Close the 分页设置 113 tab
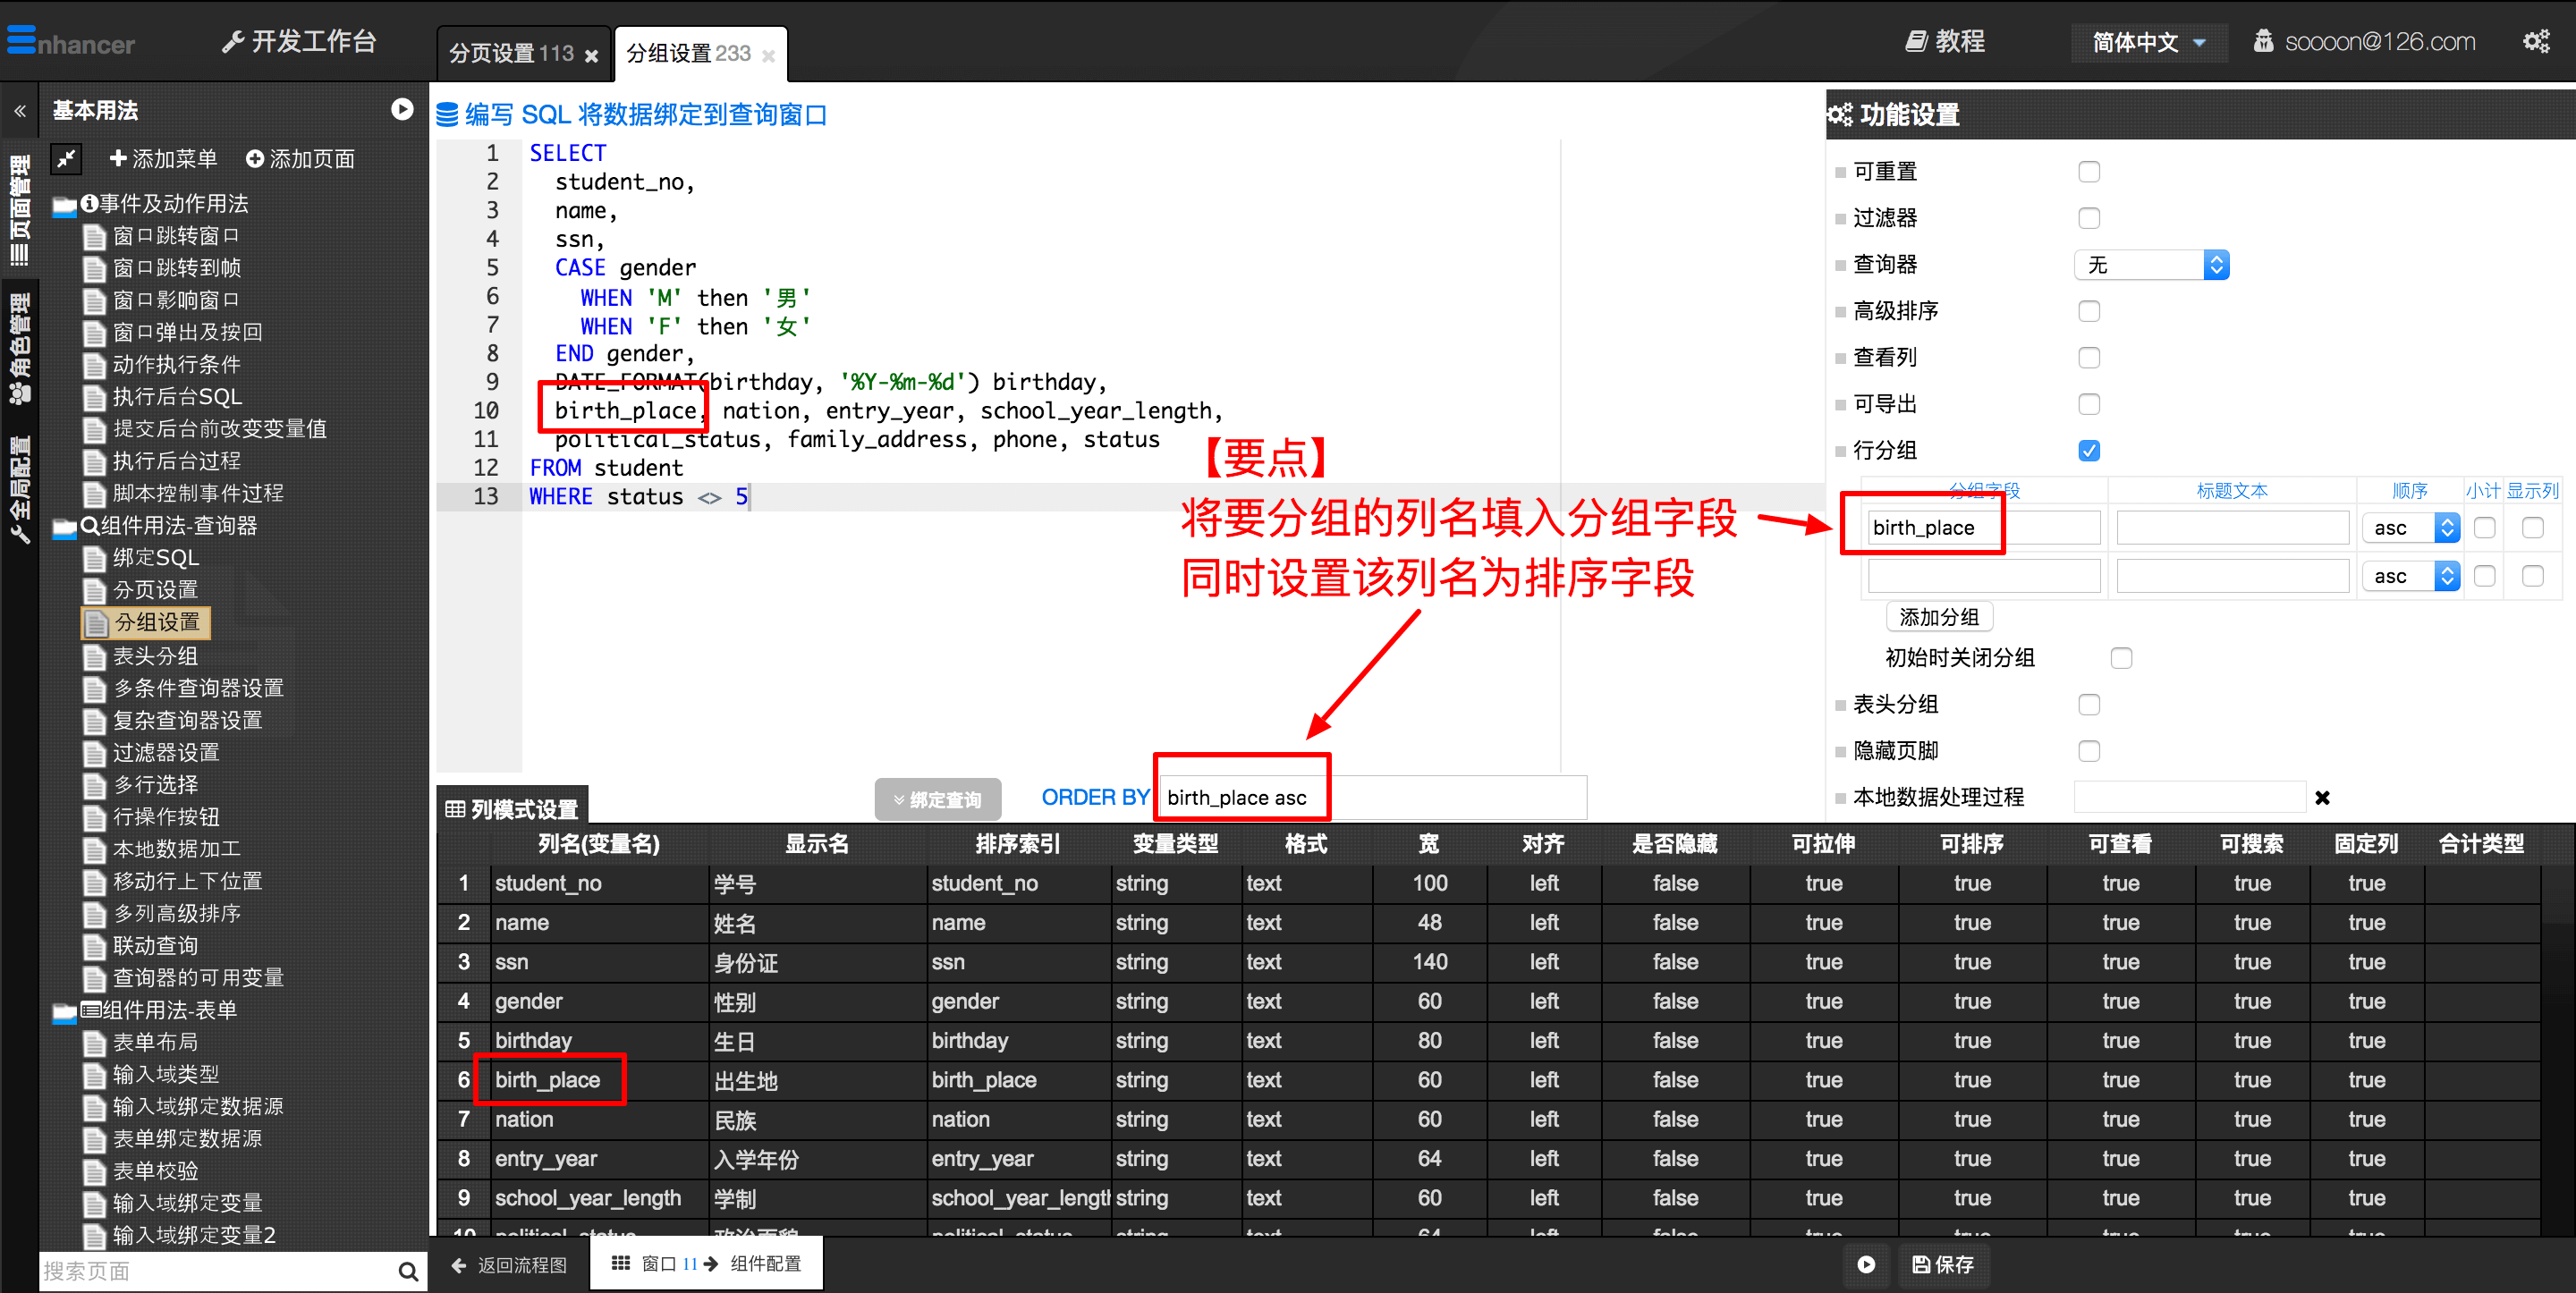Viewport: 2576px width, 1293px height. (592, 55)
